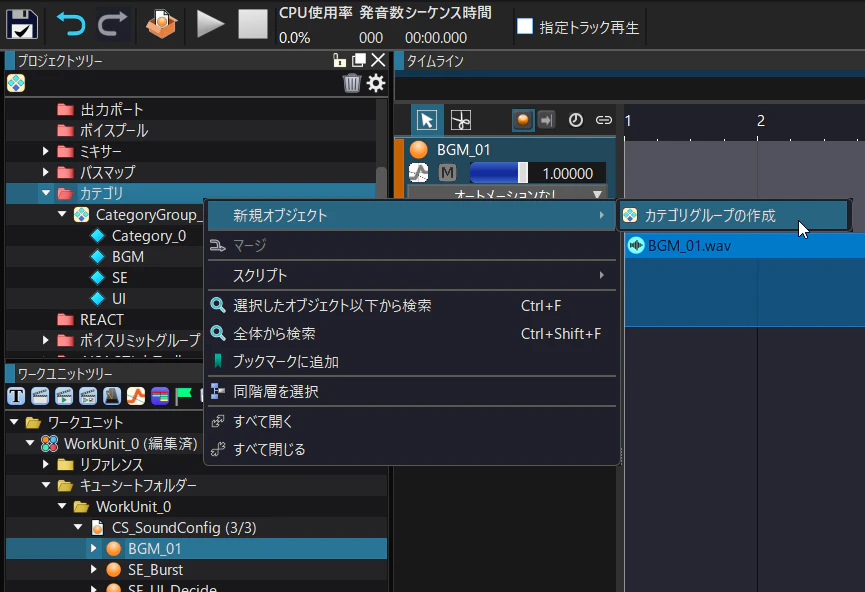This screenshot has height=592, width=865.
Task: Start playback with the play button
Action: [210, 25]
